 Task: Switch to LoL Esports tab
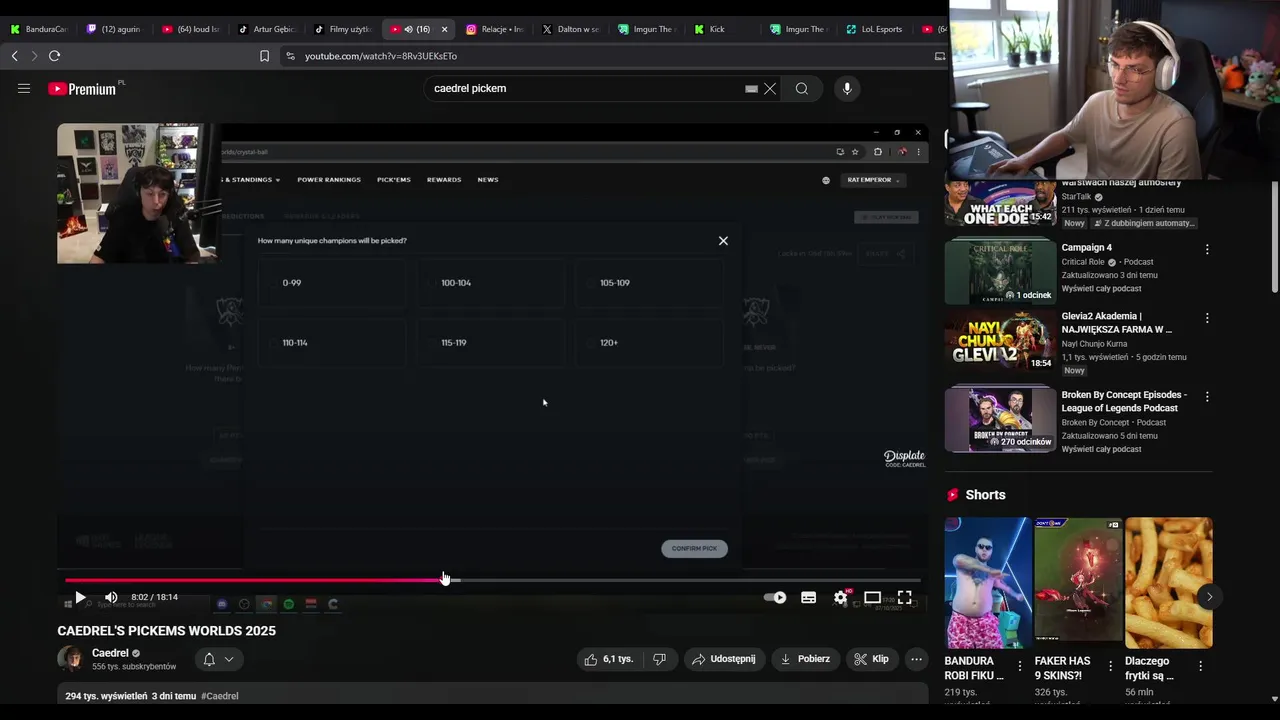(x=875, y=29)
